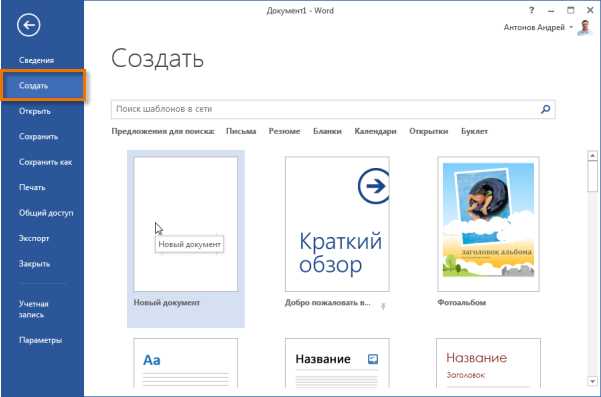This screenshot has height=397, width=601.
Task: Select Создать in the sidebar
Action: pos(43,85)
